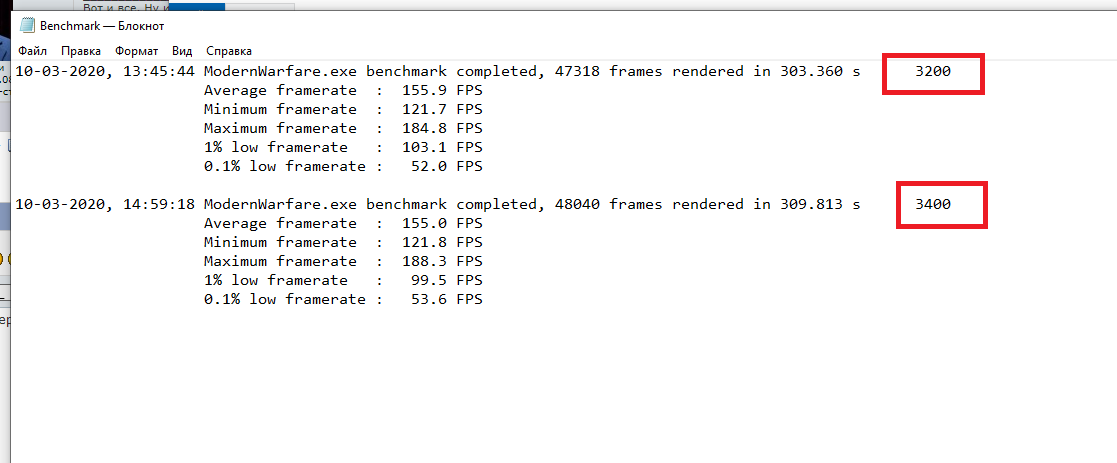Open the Формат menu
The width and height of the screenshot is (1117, 463).
coord(136,51)
